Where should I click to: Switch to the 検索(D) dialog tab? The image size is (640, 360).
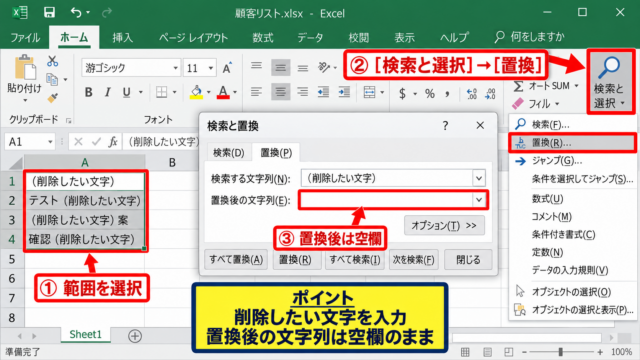pos(229,153)
